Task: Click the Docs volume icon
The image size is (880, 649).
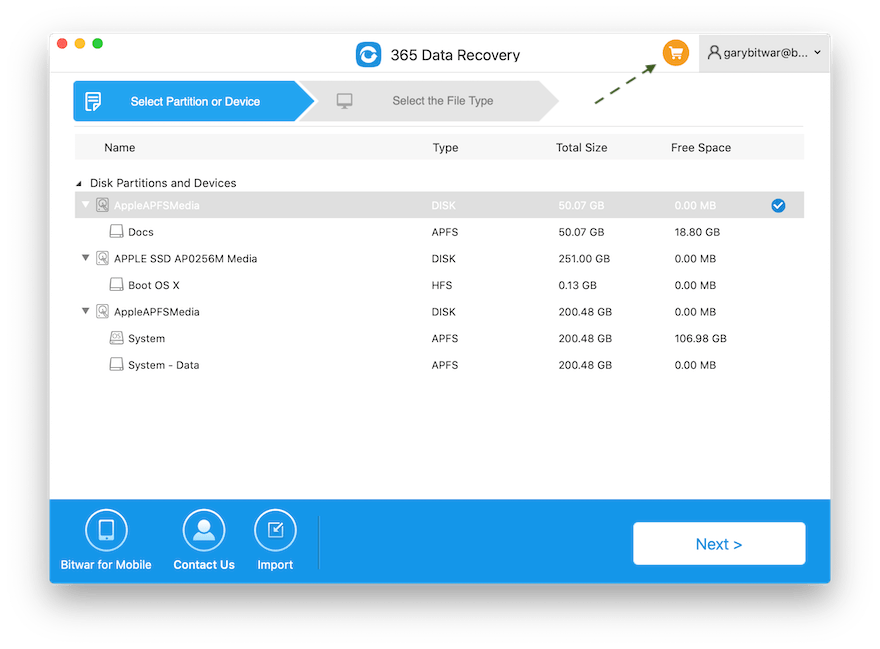Action: [116, 231]
